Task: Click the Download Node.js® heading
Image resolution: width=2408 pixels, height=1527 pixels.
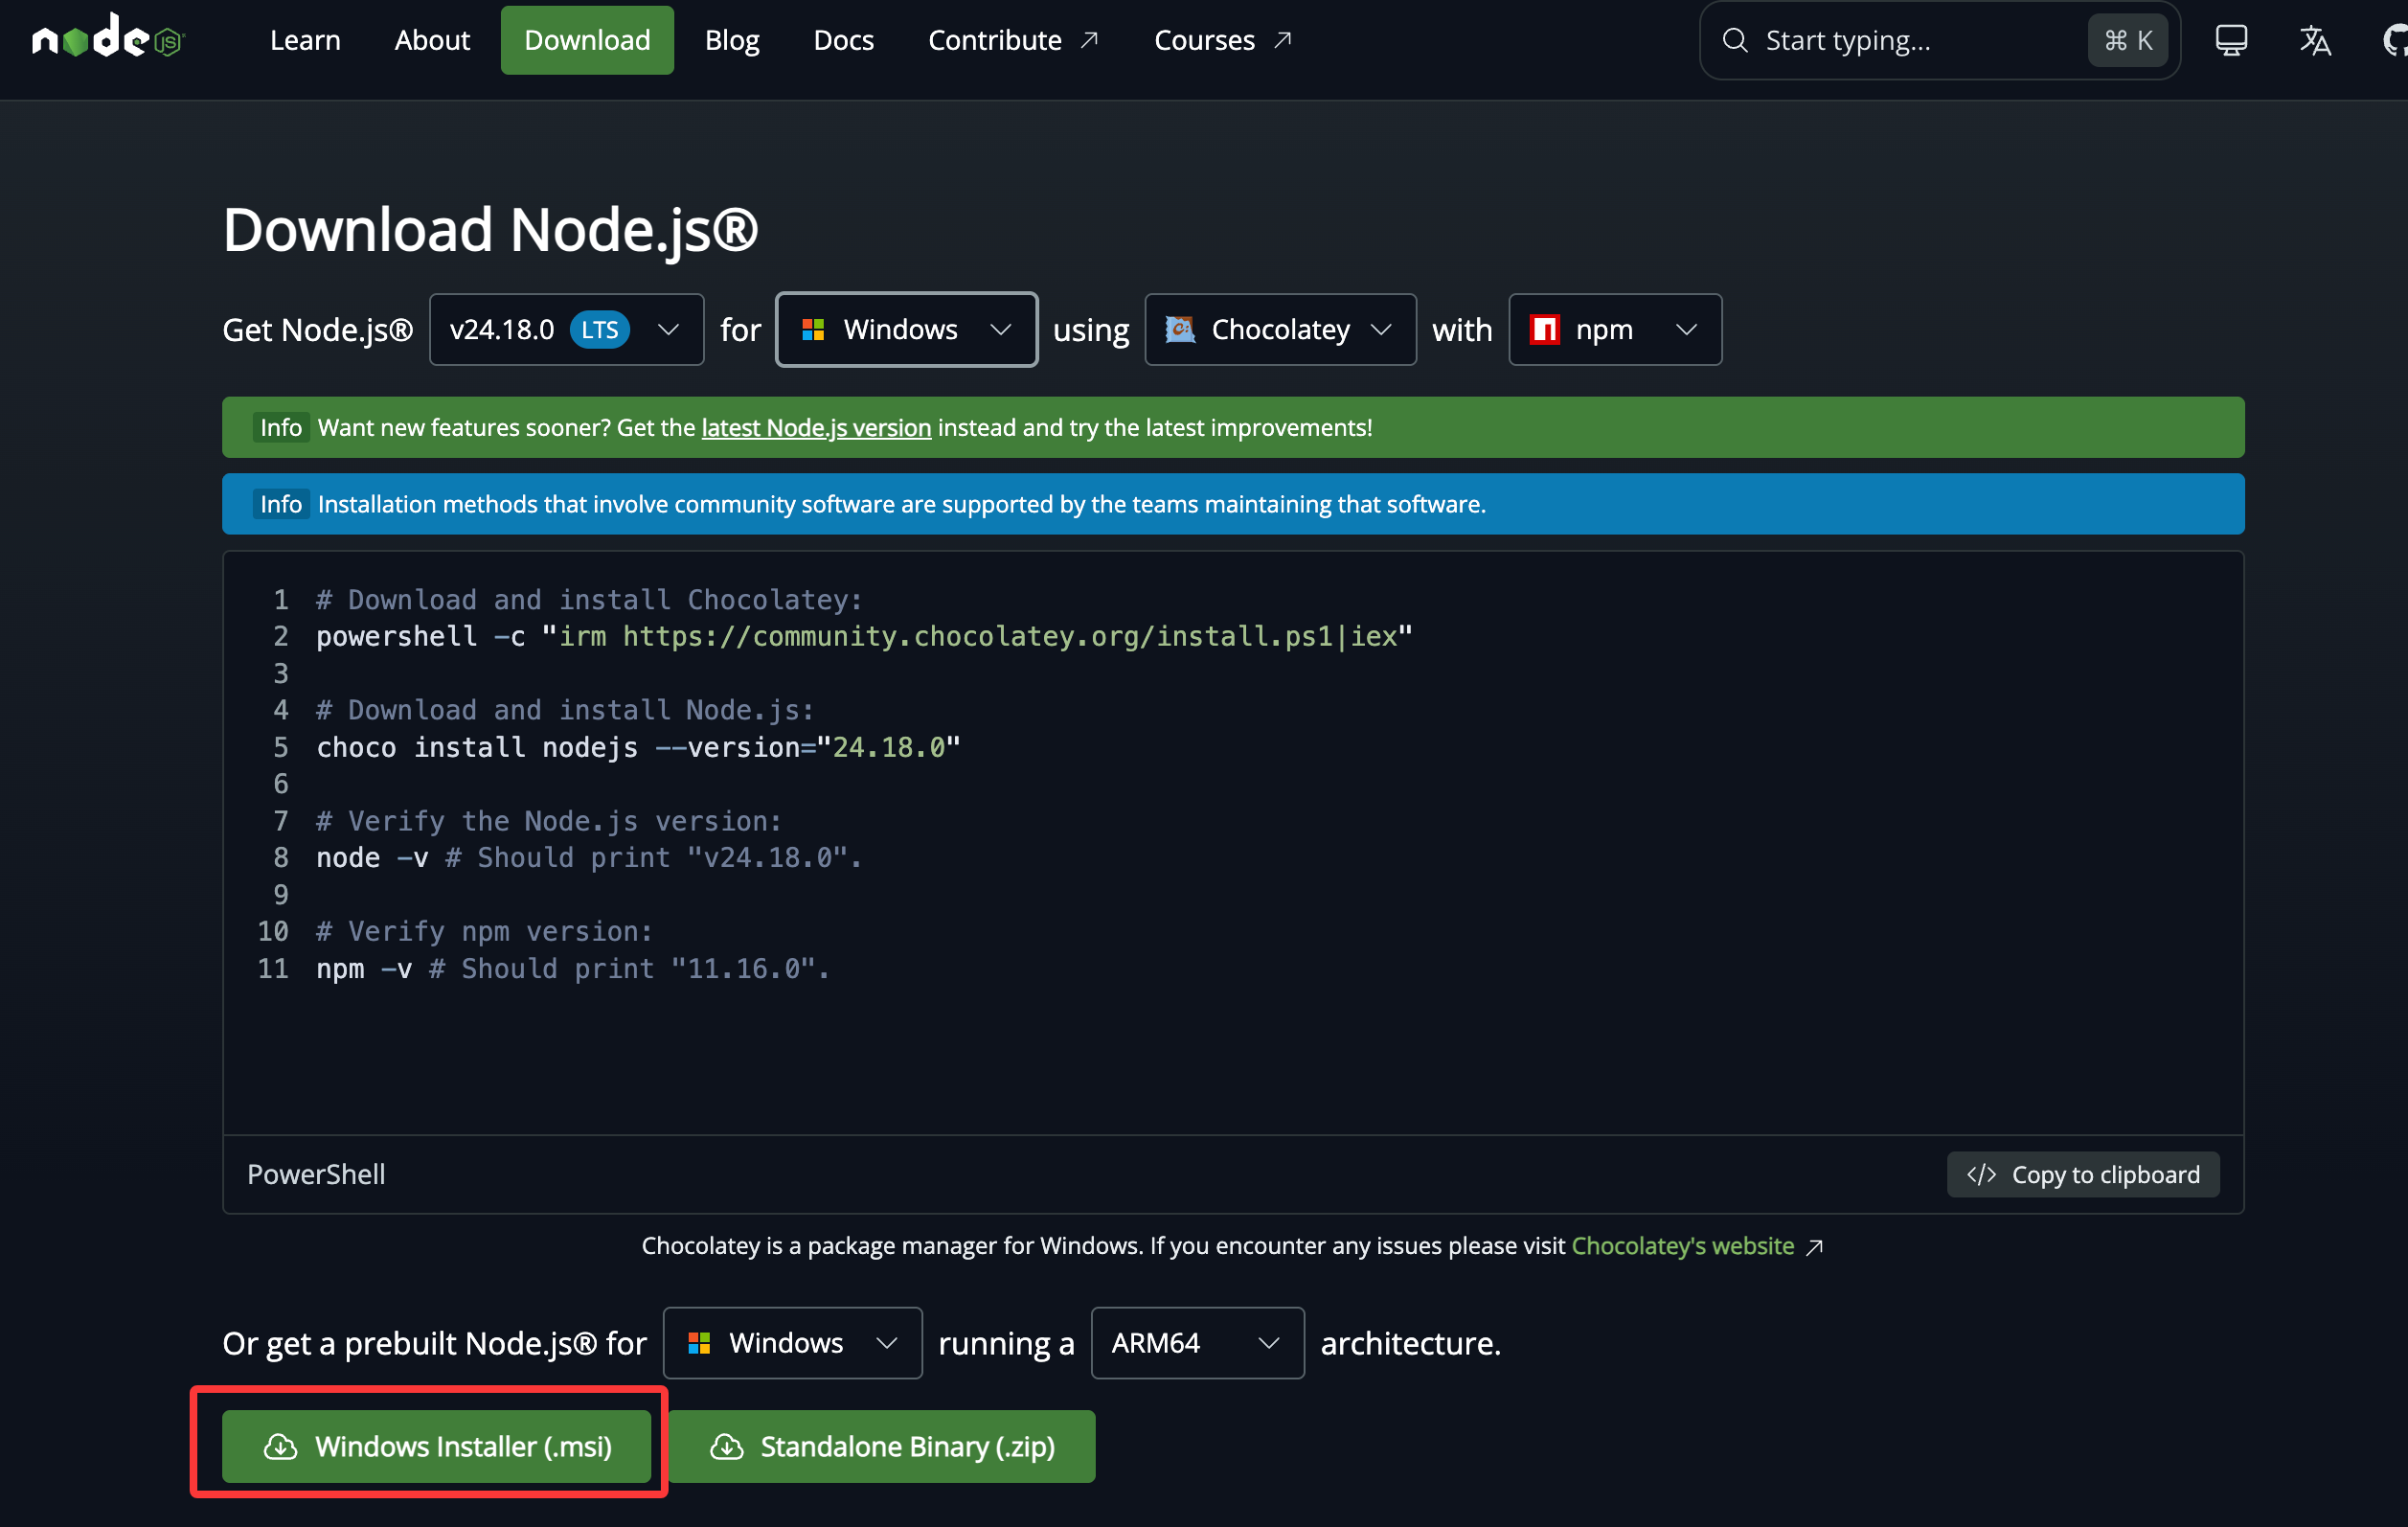Action: tap(490, 229)
